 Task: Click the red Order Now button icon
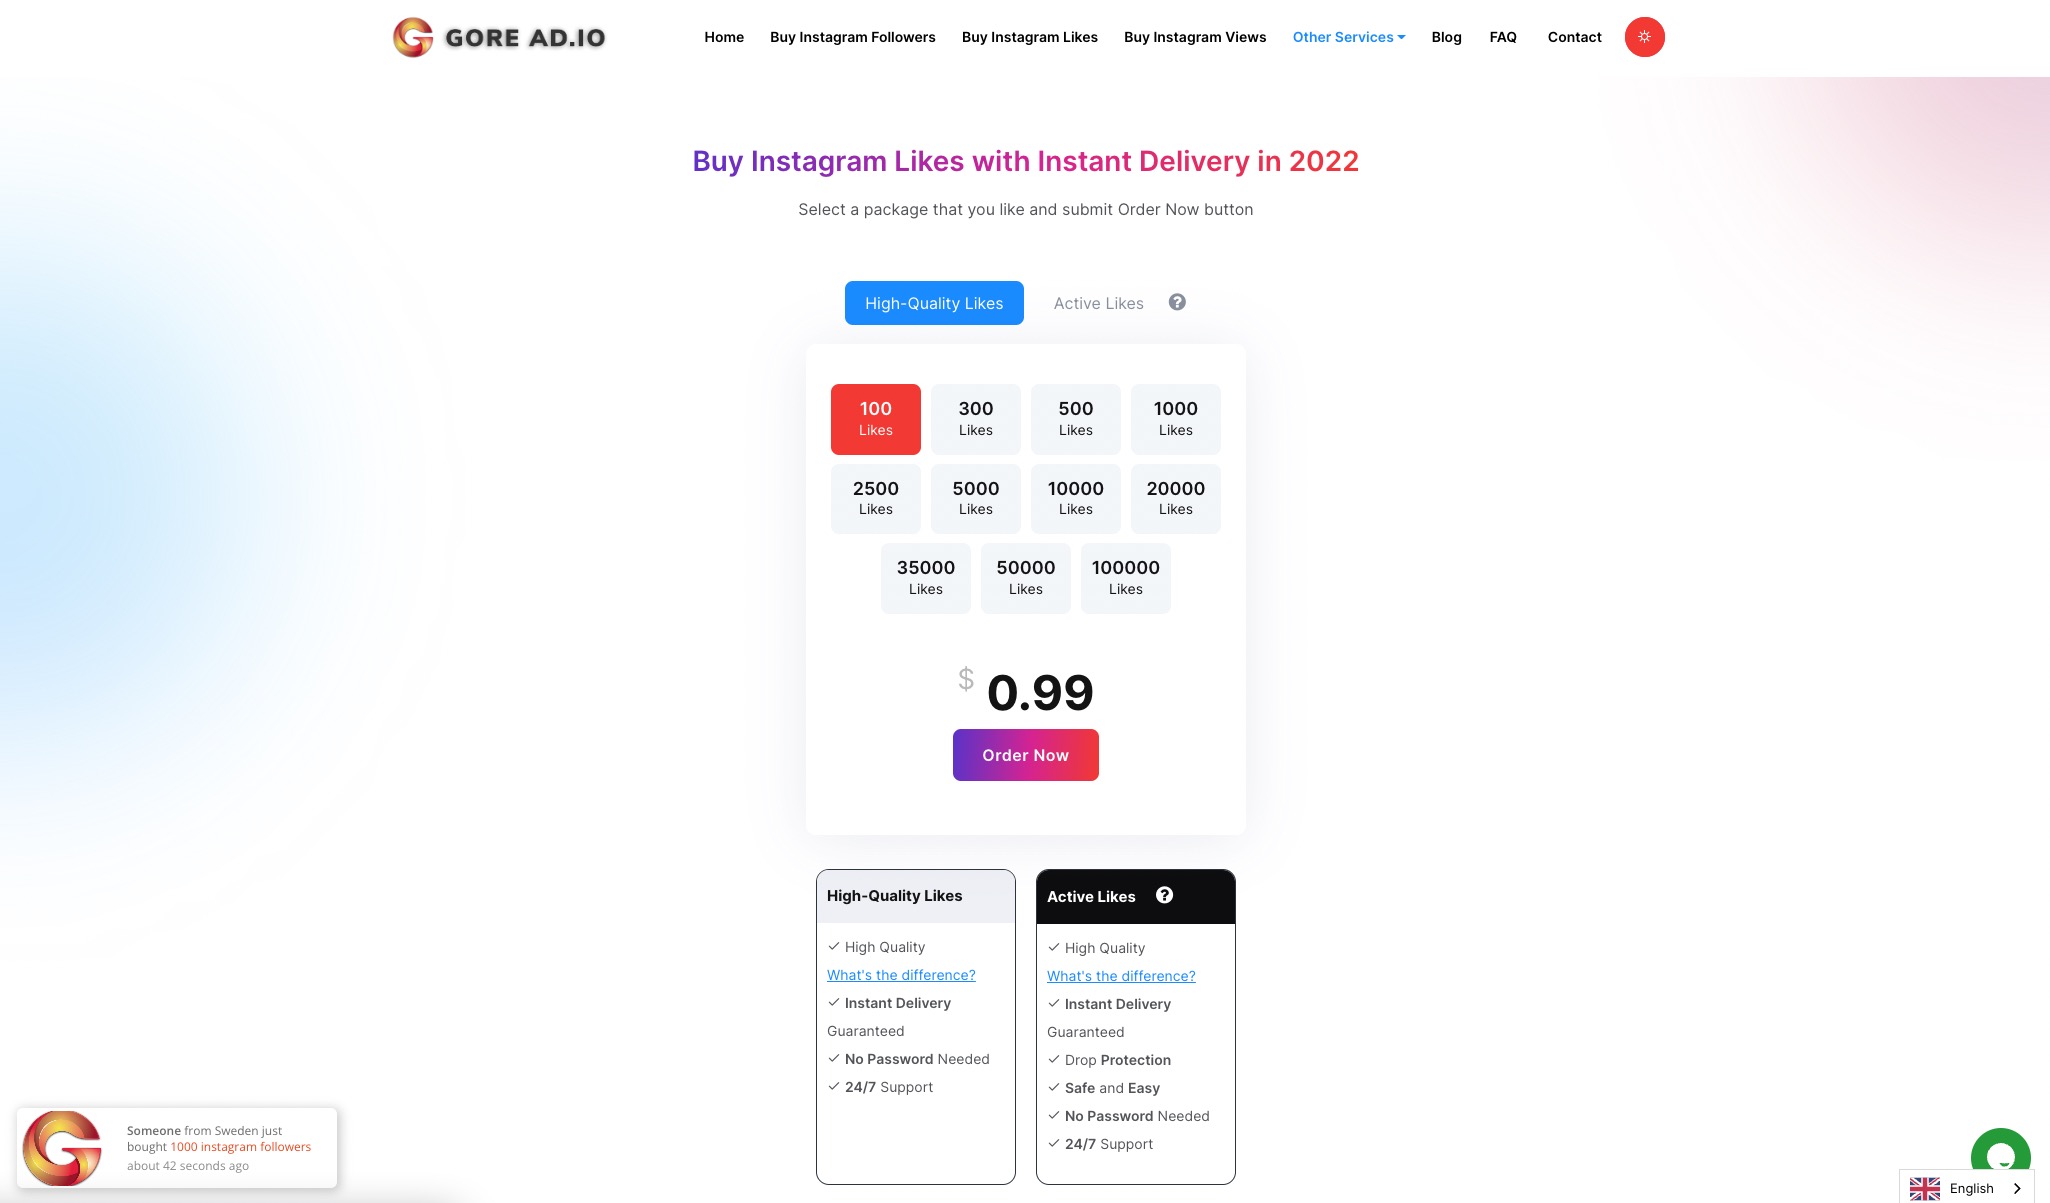[1025, 755]
